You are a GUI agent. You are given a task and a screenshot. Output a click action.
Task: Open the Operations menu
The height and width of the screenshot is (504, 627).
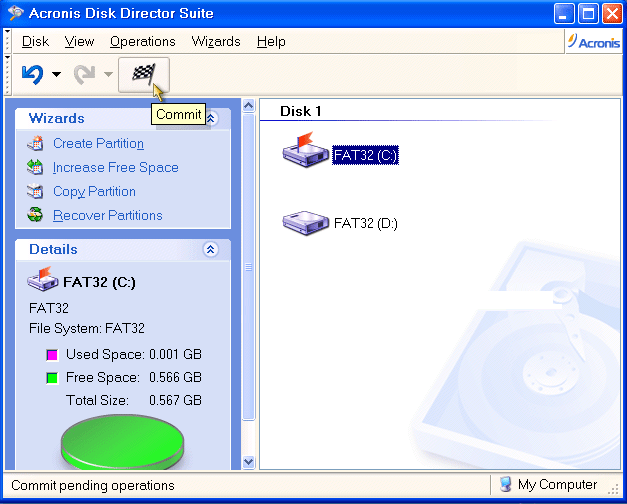click(x=142, y=41)
